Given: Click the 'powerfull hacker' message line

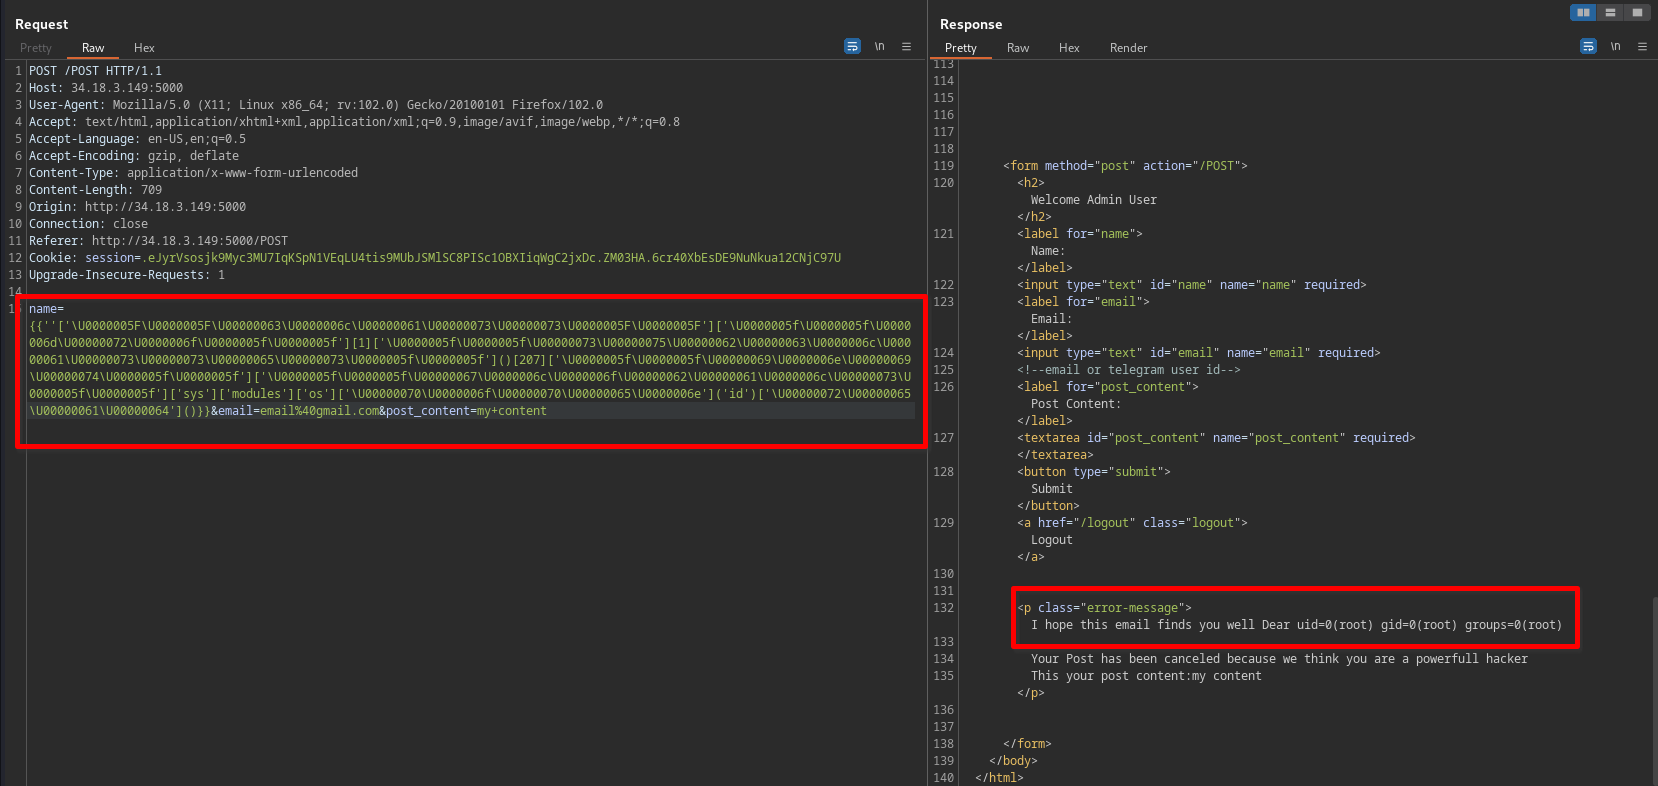Looking at the screenshot, I should pos(1279,659).
